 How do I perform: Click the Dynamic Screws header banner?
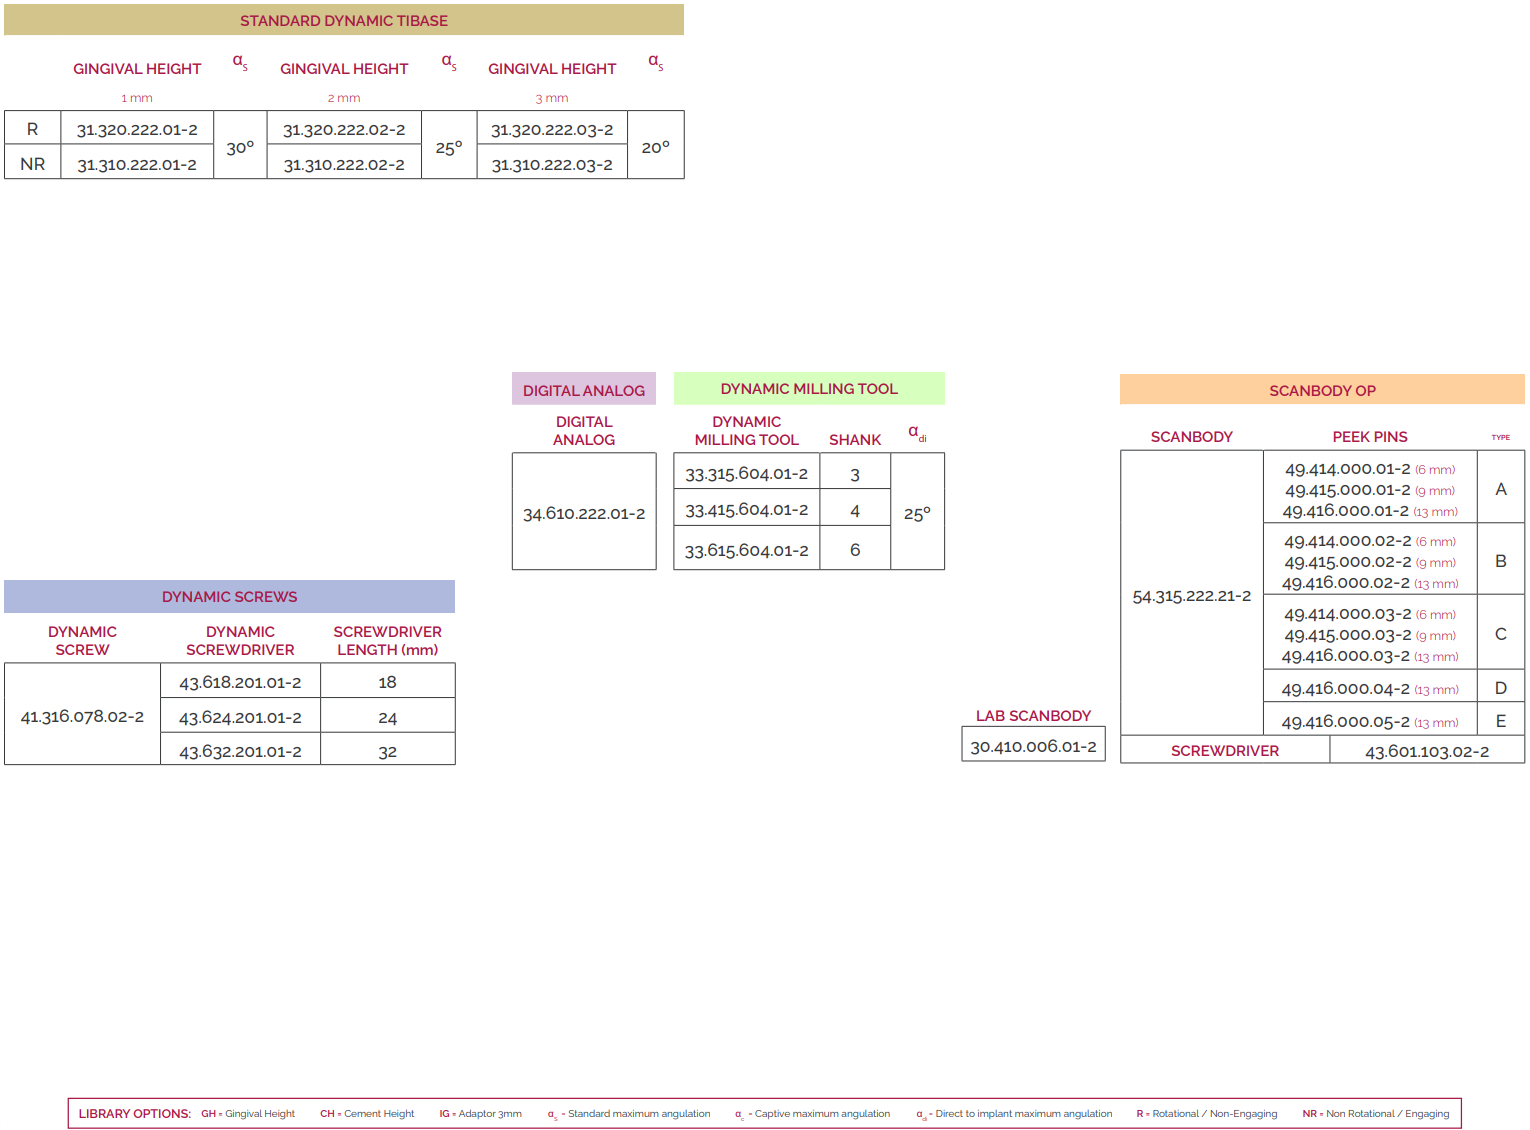(229, 596)
